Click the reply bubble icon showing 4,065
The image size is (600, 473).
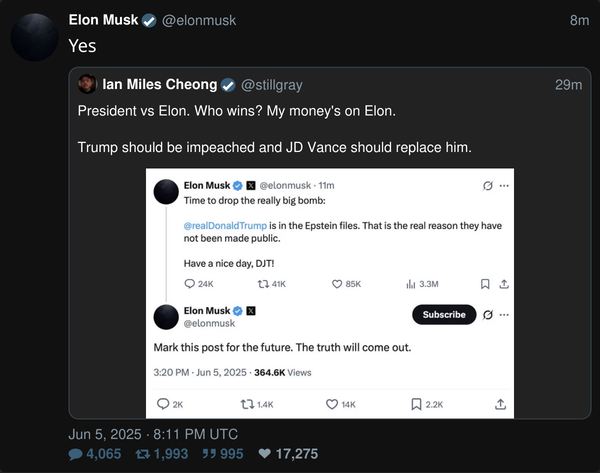click(75, 454)
